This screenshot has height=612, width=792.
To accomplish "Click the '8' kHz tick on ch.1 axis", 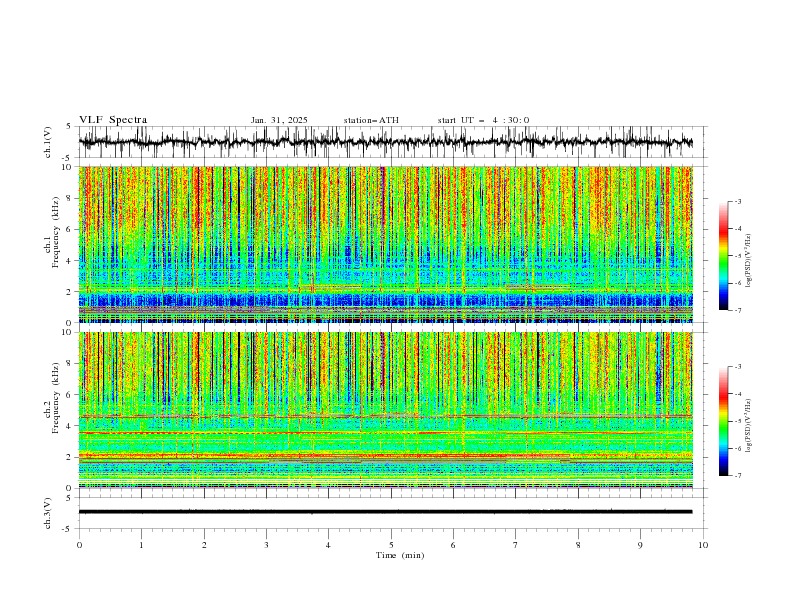I will (x=70, y=198).
